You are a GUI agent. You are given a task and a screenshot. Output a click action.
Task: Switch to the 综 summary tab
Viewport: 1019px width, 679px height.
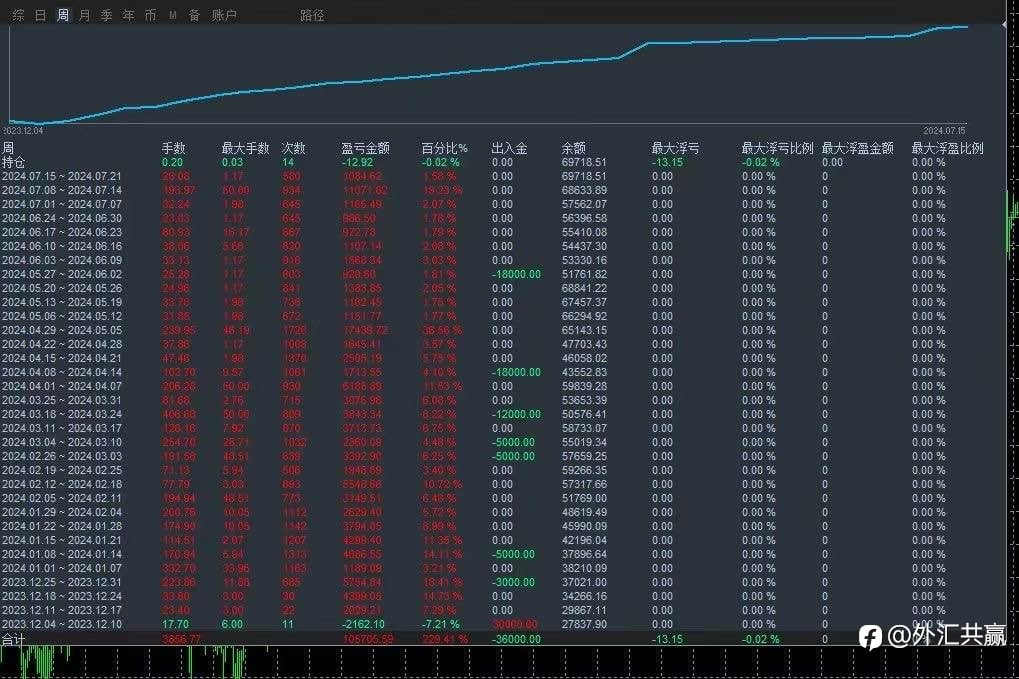pos(18,15)
